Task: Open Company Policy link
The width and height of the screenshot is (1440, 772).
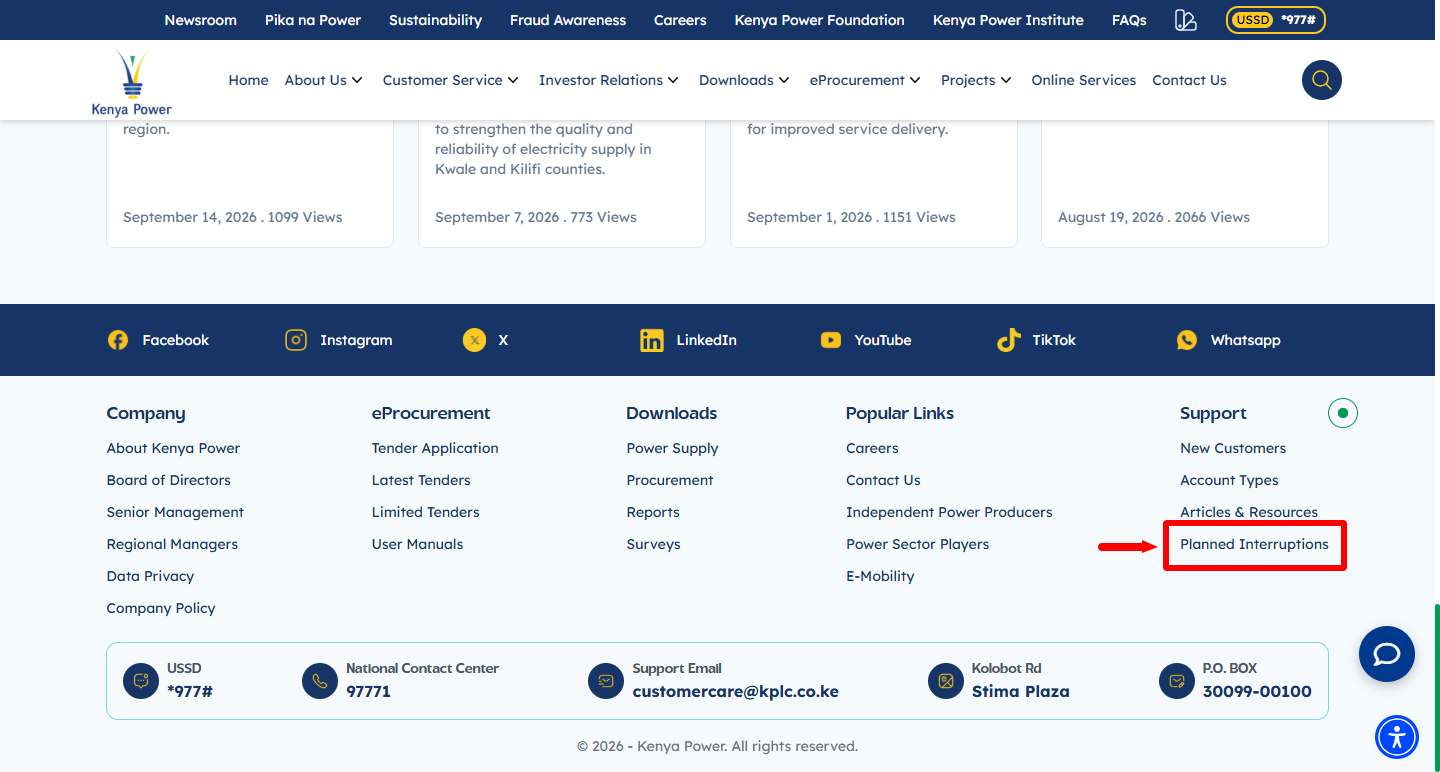Action: click(x=161, y=608)
